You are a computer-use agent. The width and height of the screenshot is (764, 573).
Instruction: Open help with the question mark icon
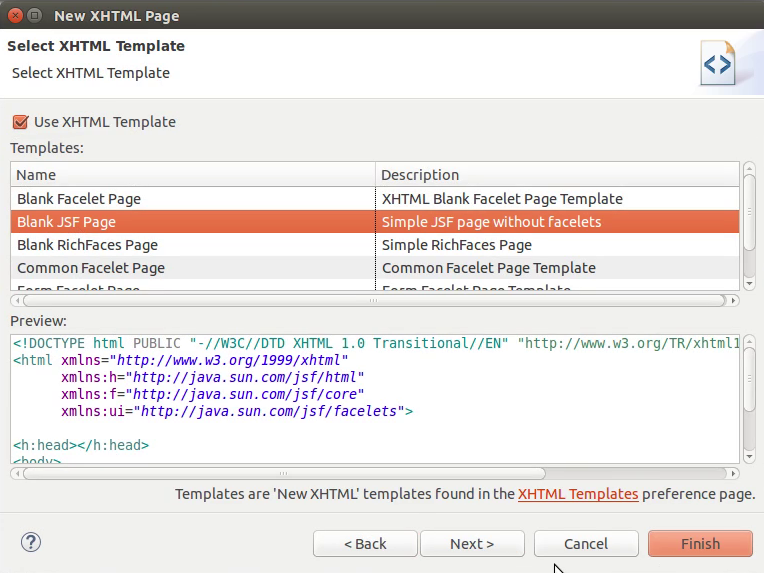[x=31, y=542]
